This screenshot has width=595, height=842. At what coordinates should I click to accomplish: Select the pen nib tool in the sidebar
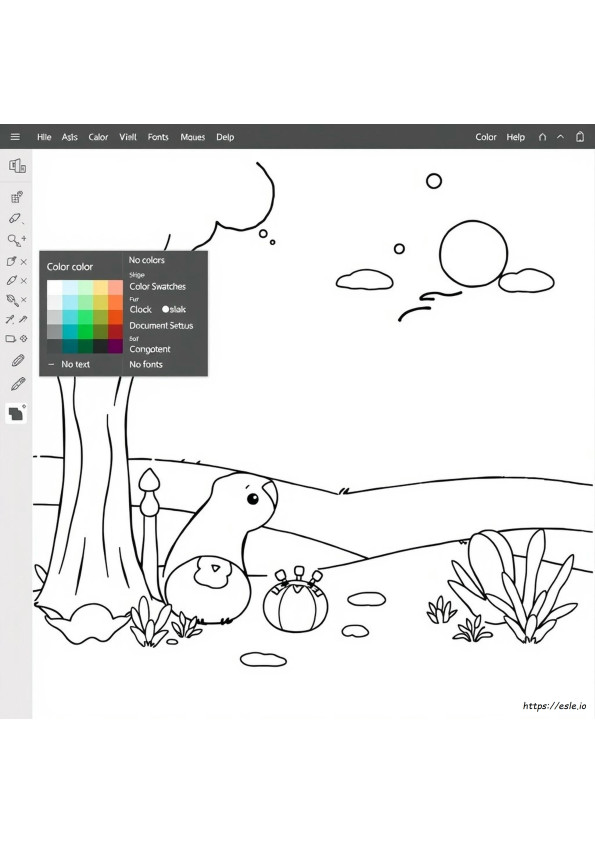point(11,280)
